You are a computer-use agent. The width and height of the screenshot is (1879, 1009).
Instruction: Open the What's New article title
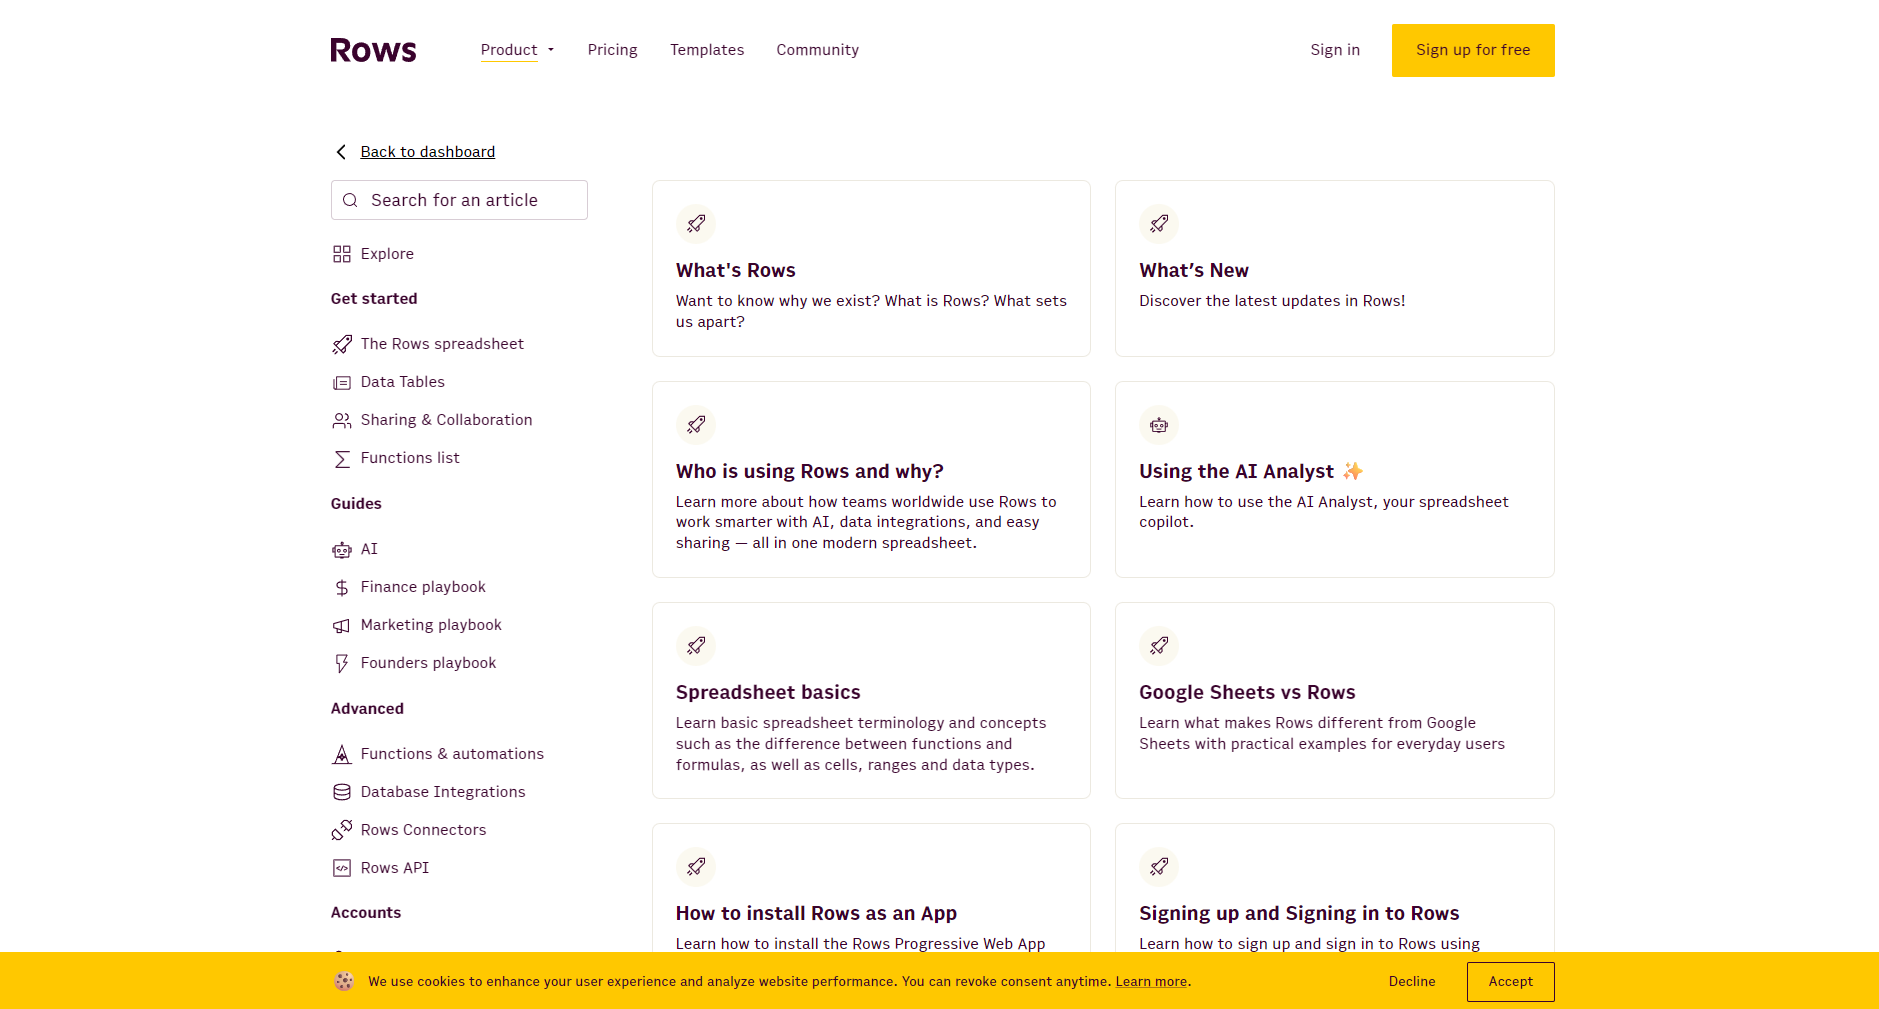coord(1194,270)
